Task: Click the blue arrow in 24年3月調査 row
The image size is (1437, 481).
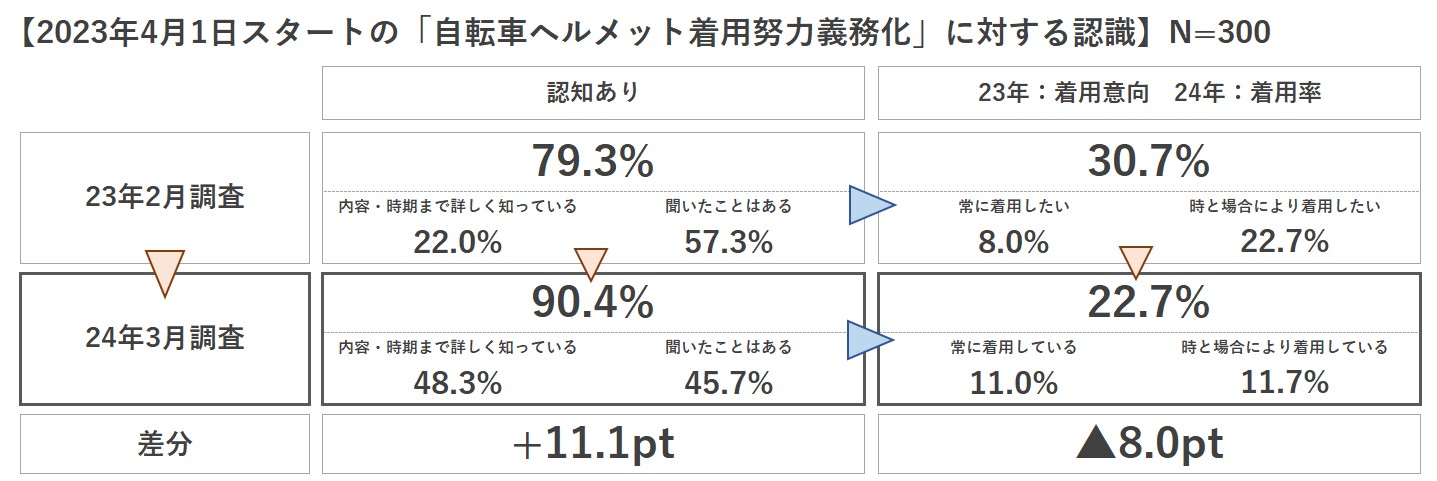Action: 871,340
